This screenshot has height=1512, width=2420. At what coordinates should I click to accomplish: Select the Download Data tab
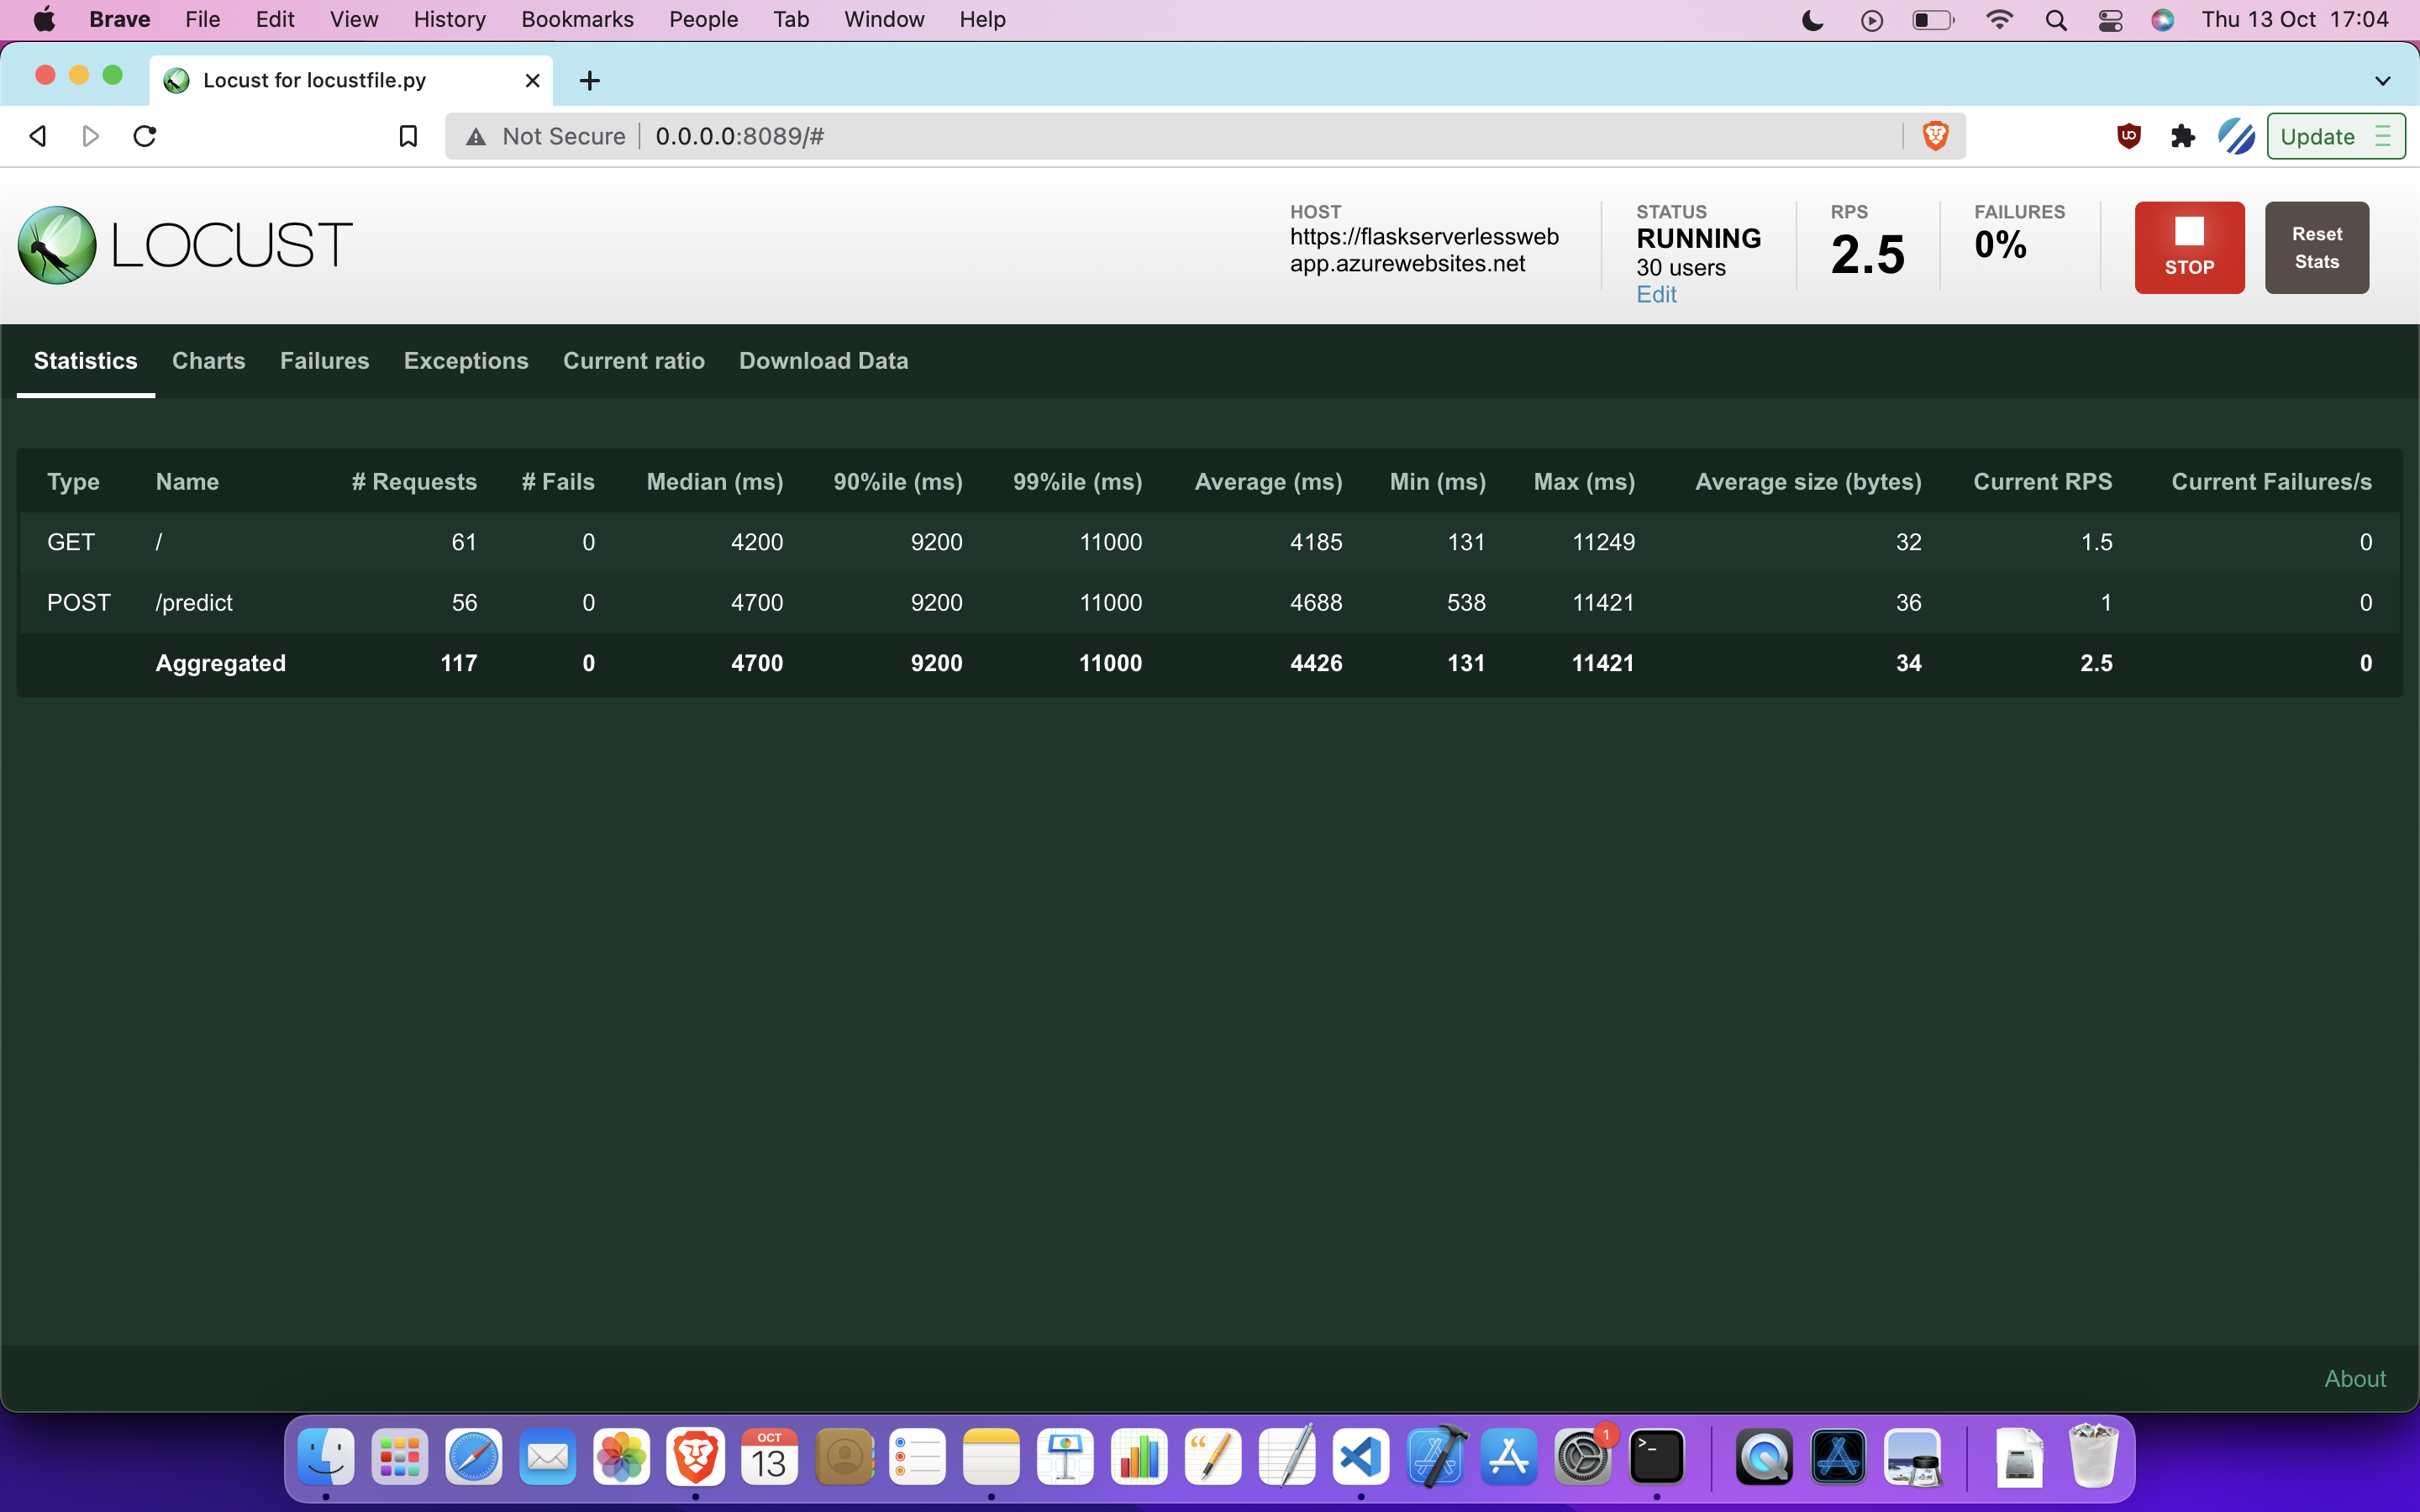pyautogui.click(x=823, y=361)
